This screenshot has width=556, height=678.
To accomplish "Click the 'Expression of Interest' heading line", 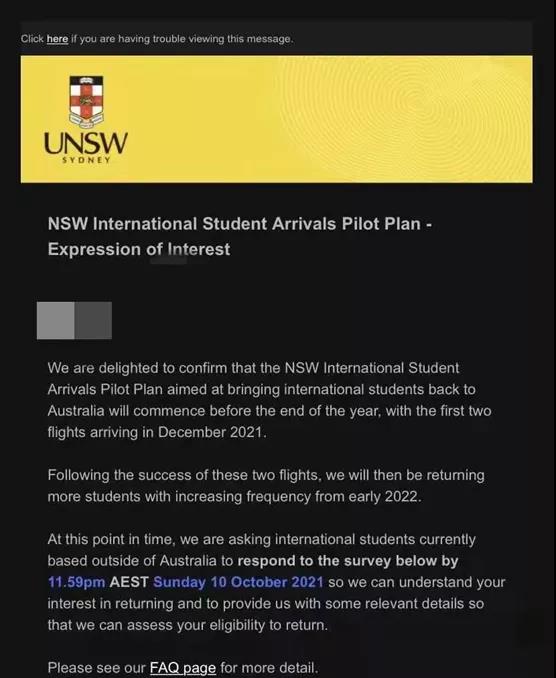I will tap(139, 249).
